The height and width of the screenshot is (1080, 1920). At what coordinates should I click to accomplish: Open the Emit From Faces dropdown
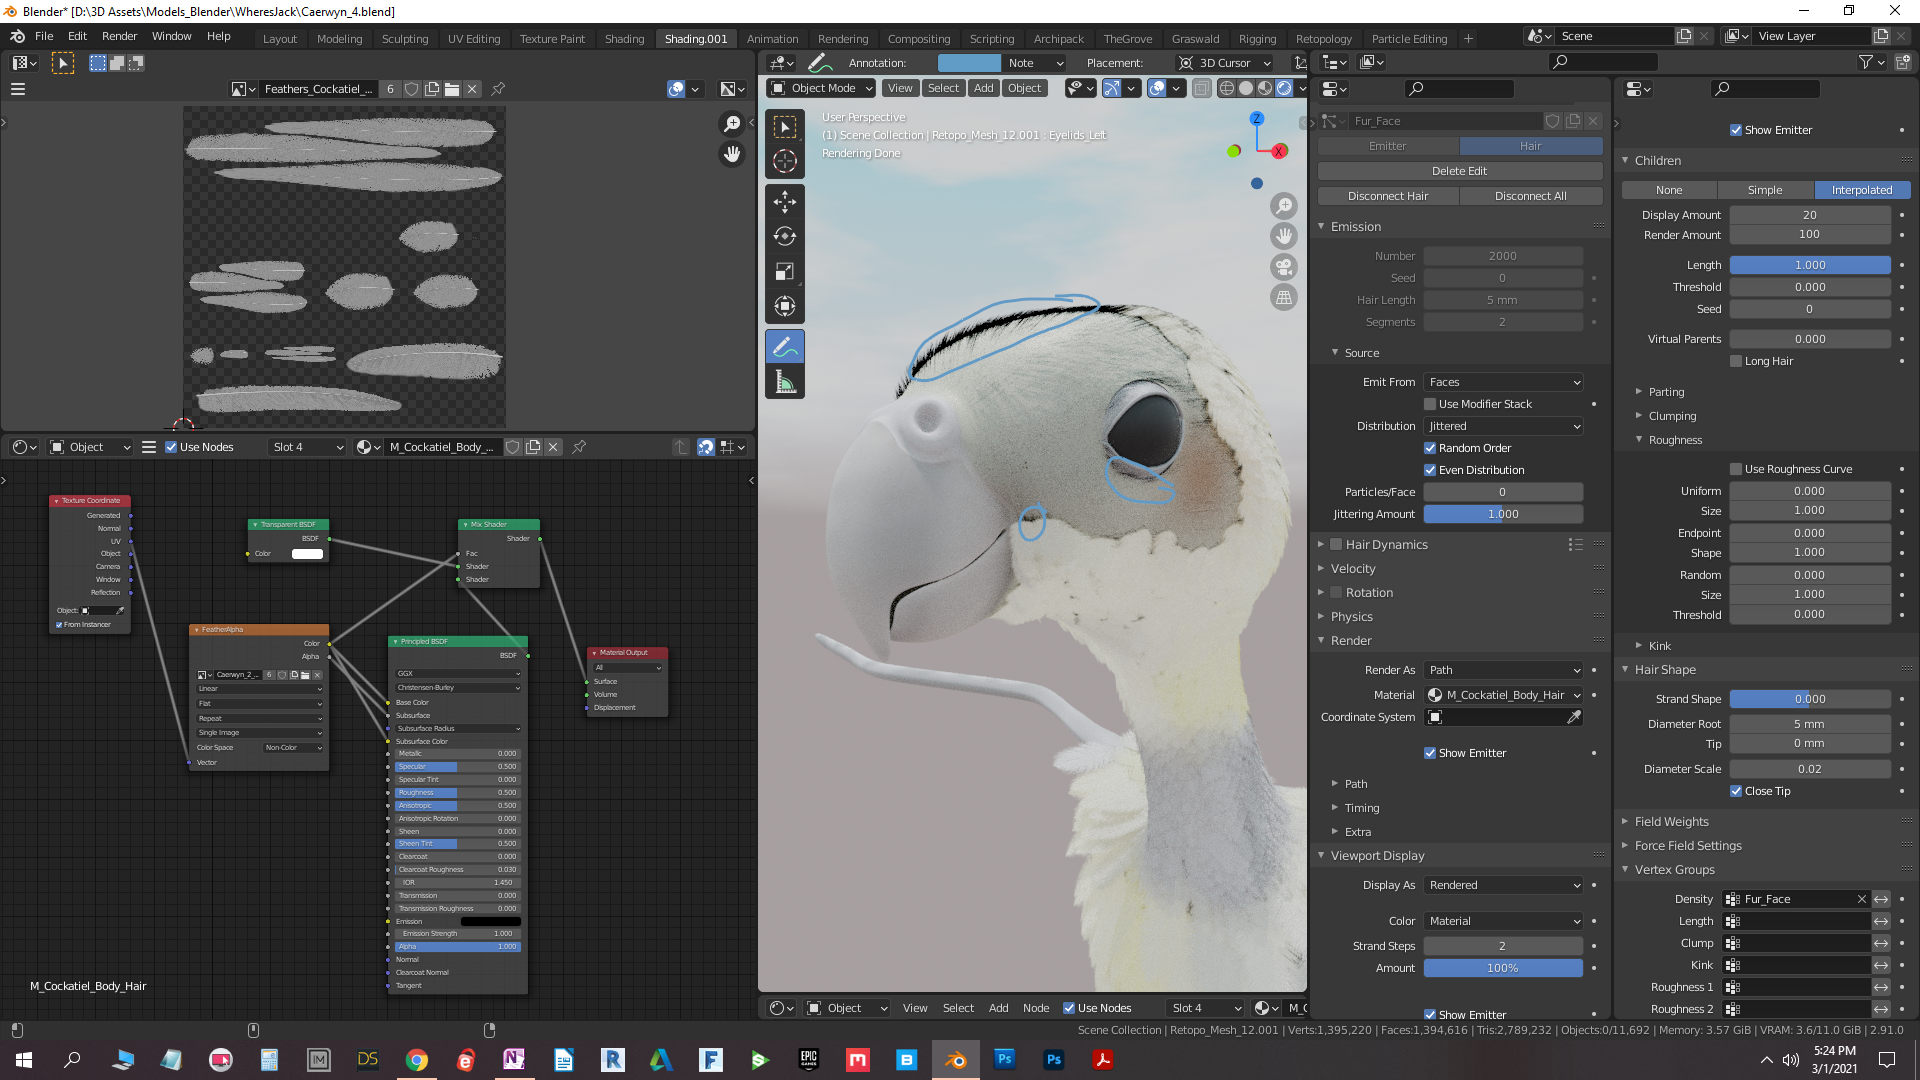tap(1503, 382)
